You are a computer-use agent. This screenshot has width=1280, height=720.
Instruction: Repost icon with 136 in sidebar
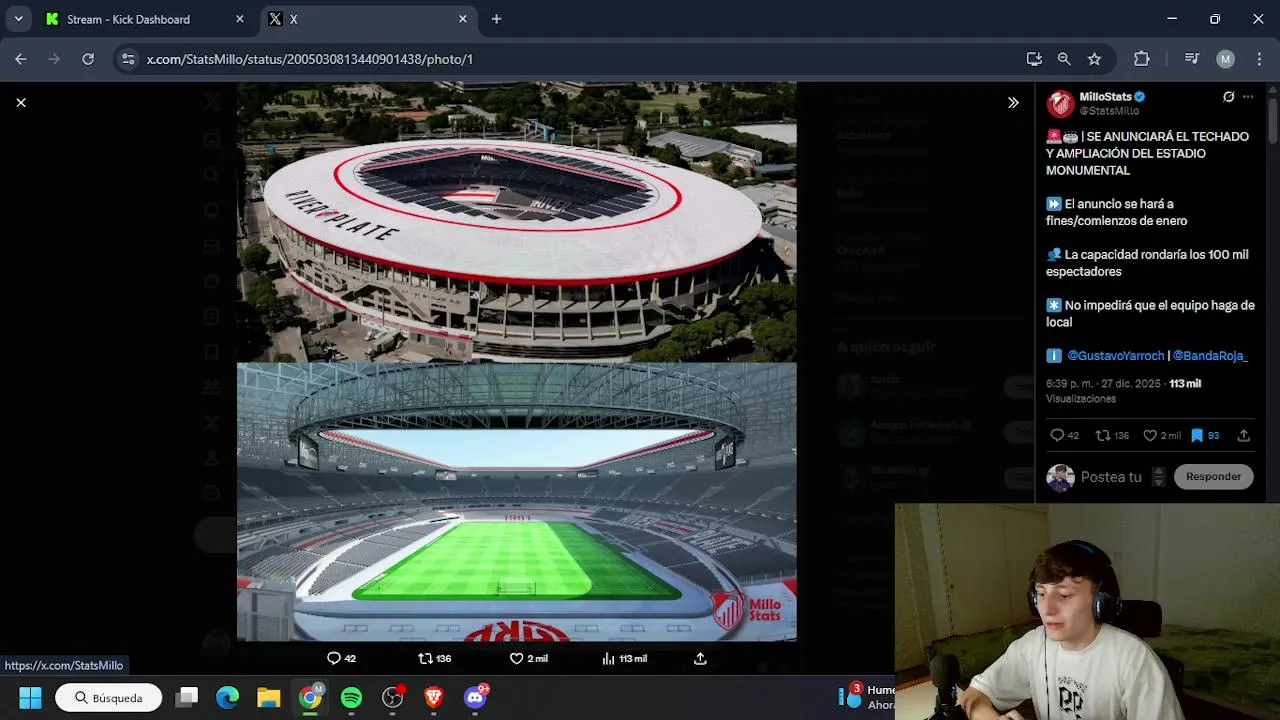pos(1112,435)
